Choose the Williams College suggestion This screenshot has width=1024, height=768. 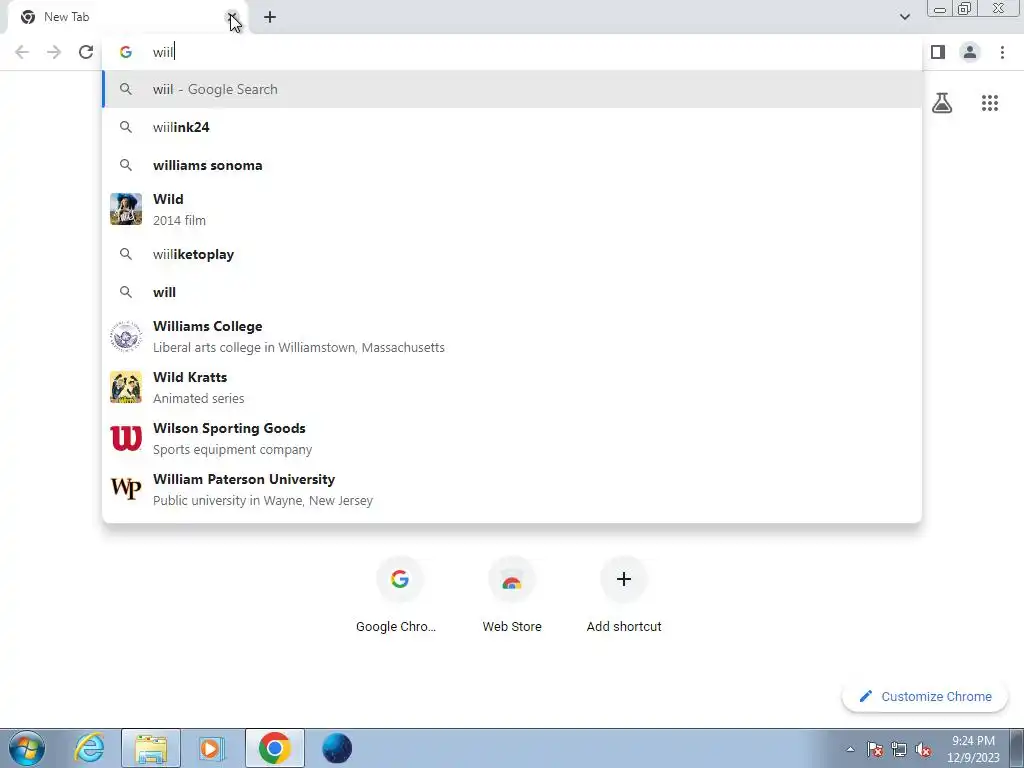click(x=512, y=336)
